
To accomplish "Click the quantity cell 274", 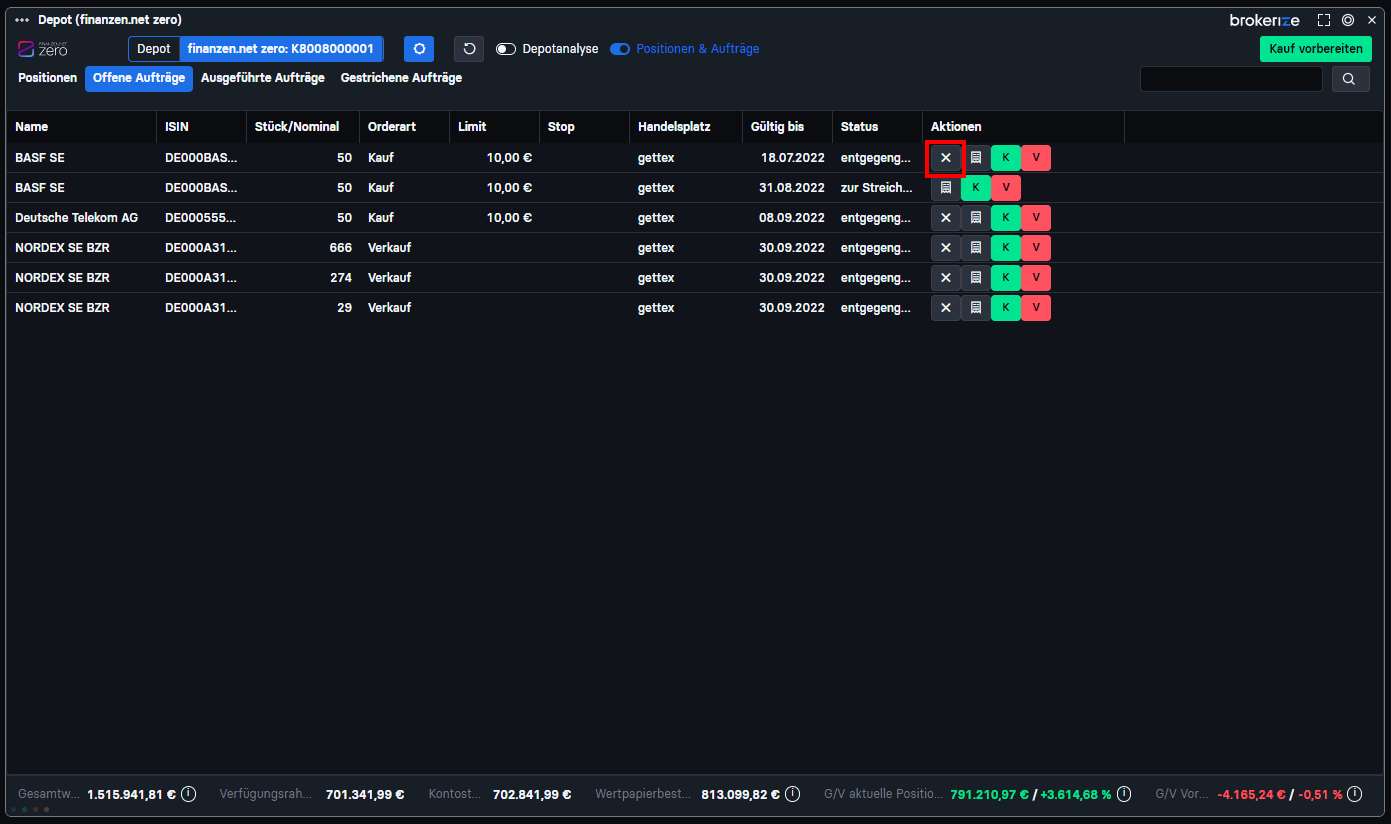I will [303, 278].
